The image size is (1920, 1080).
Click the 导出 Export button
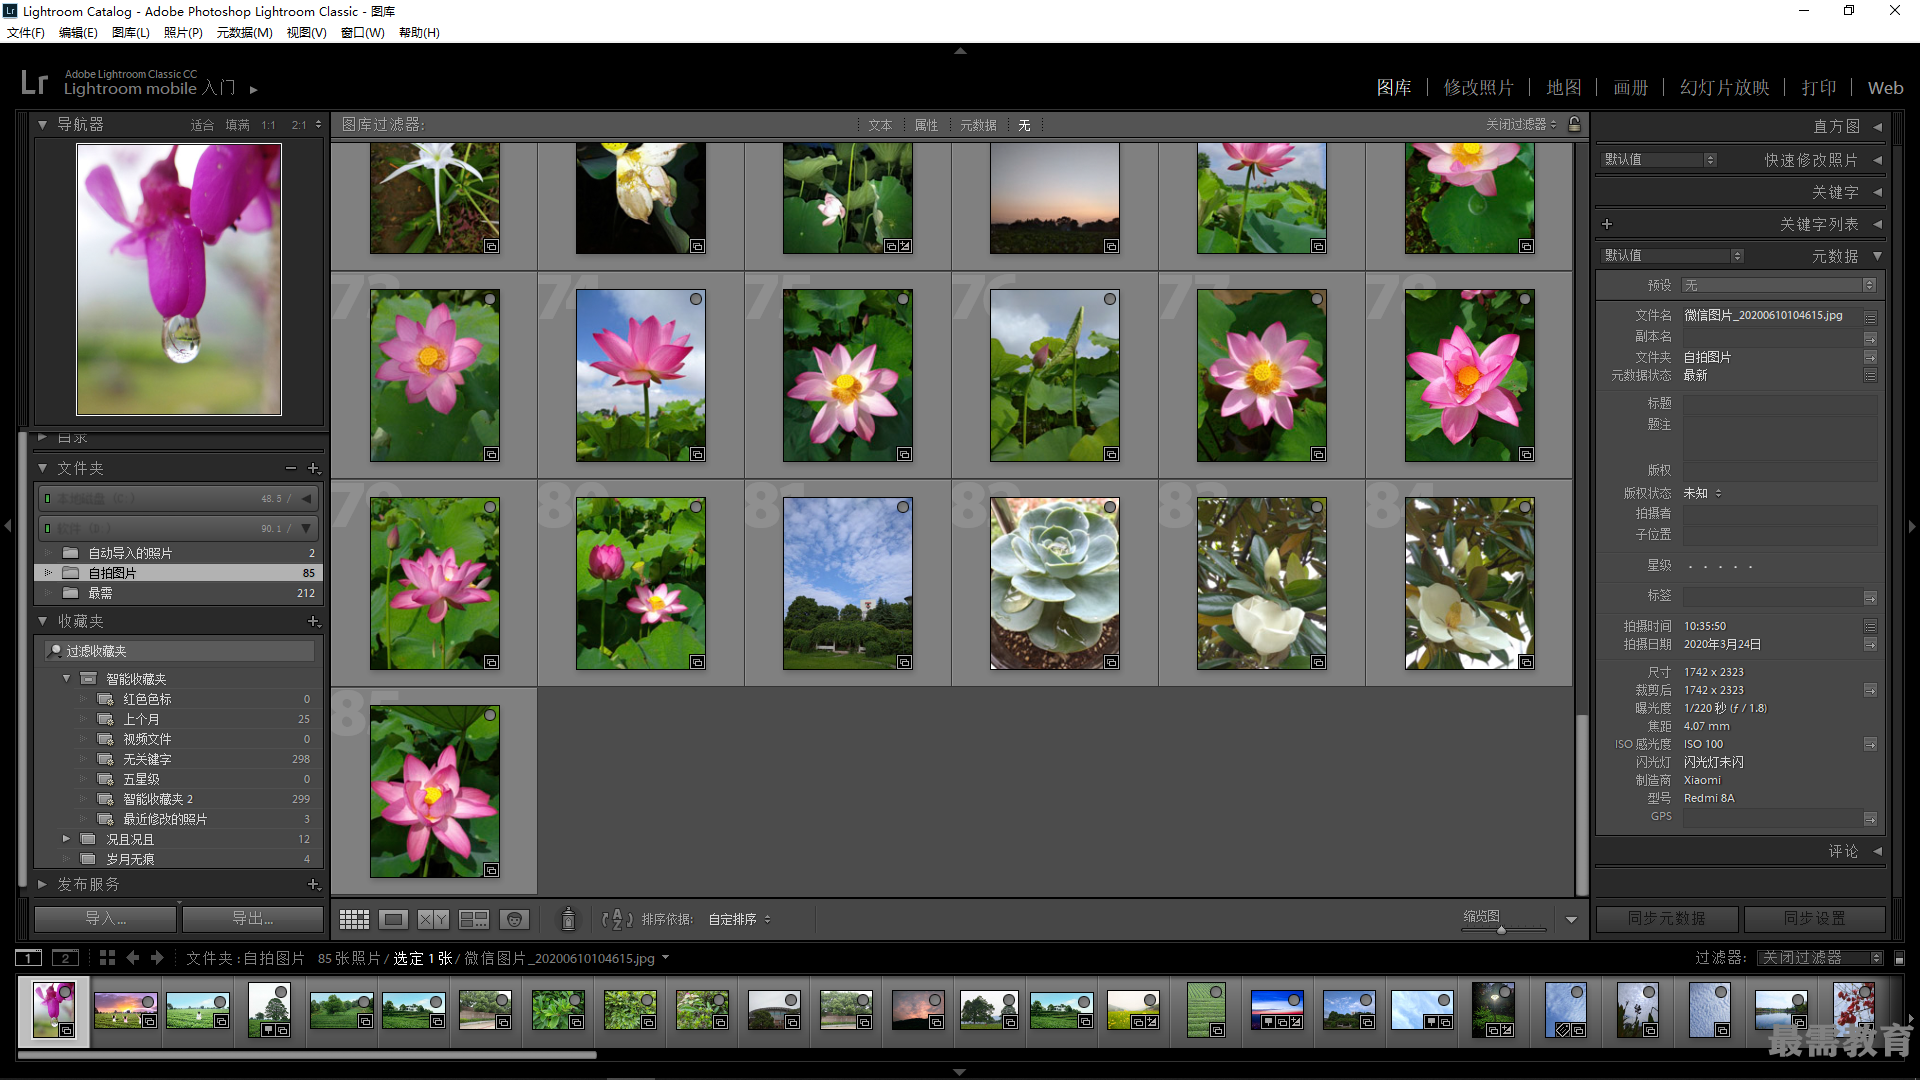(253, 918)
